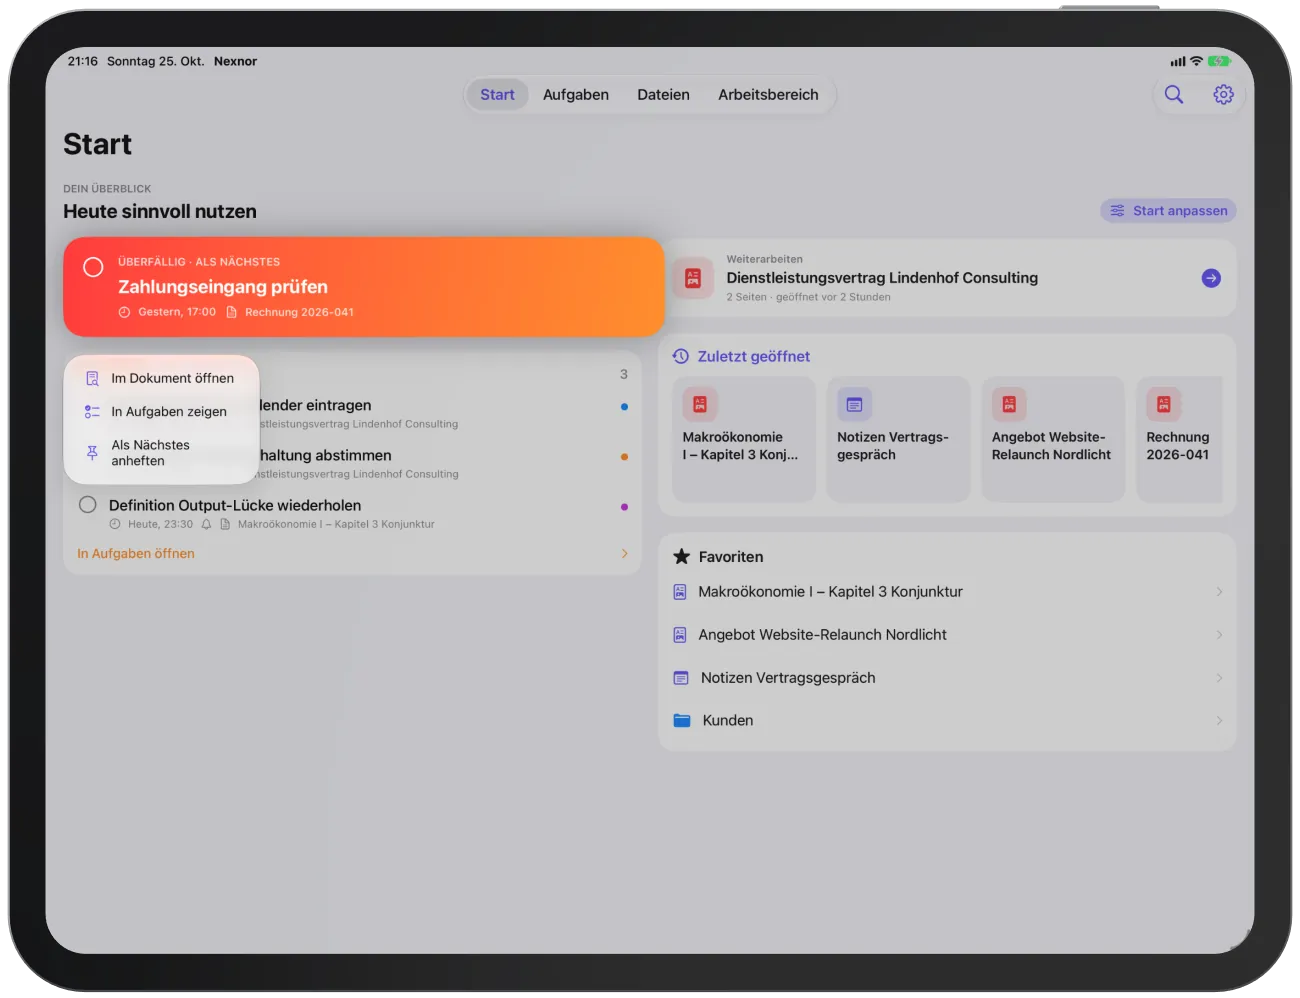The height and width of the screenshot is (998, 1300).
Task: Click the purple dot on Definition Output-Lücke row
Action: [x=624, y=507]
